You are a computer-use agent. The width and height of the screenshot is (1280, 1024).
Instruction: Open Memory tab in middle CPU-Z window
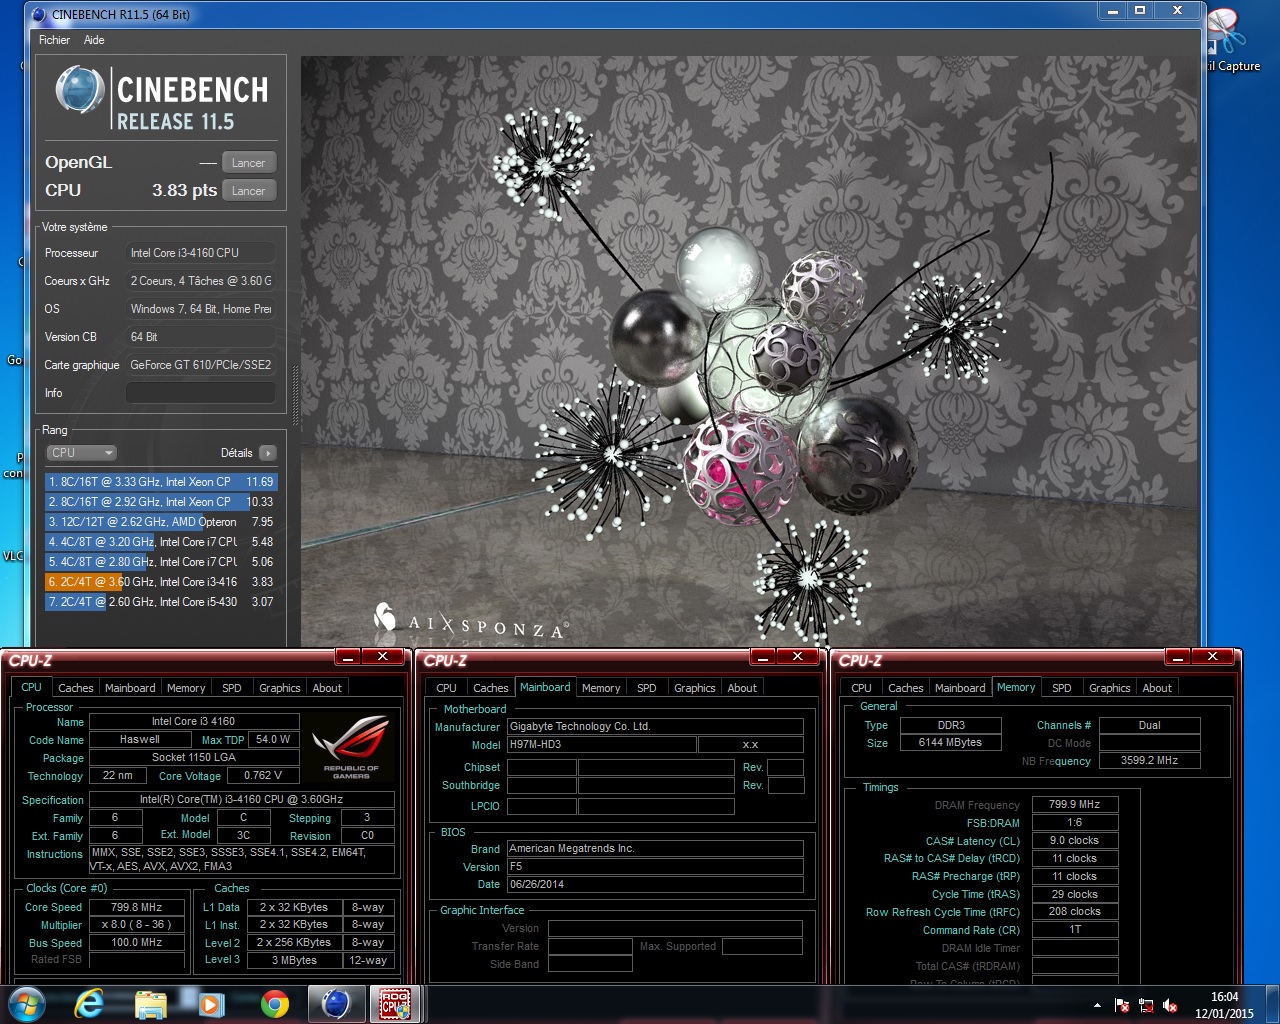click(x=601, y=688)
